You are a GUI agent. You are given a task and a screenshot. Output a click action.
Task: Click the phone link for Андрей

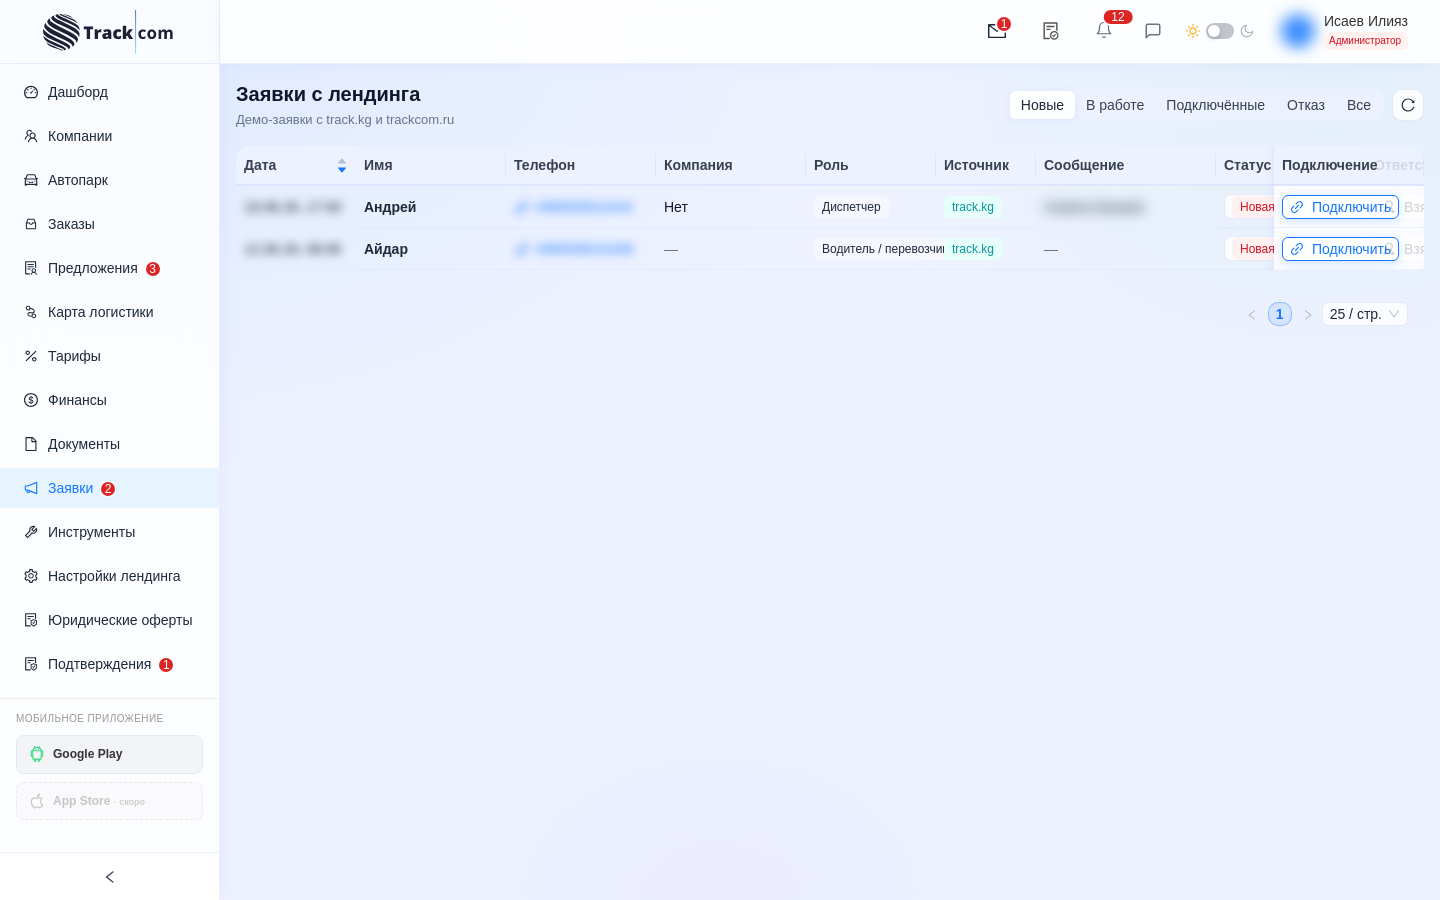pos(574,207)
